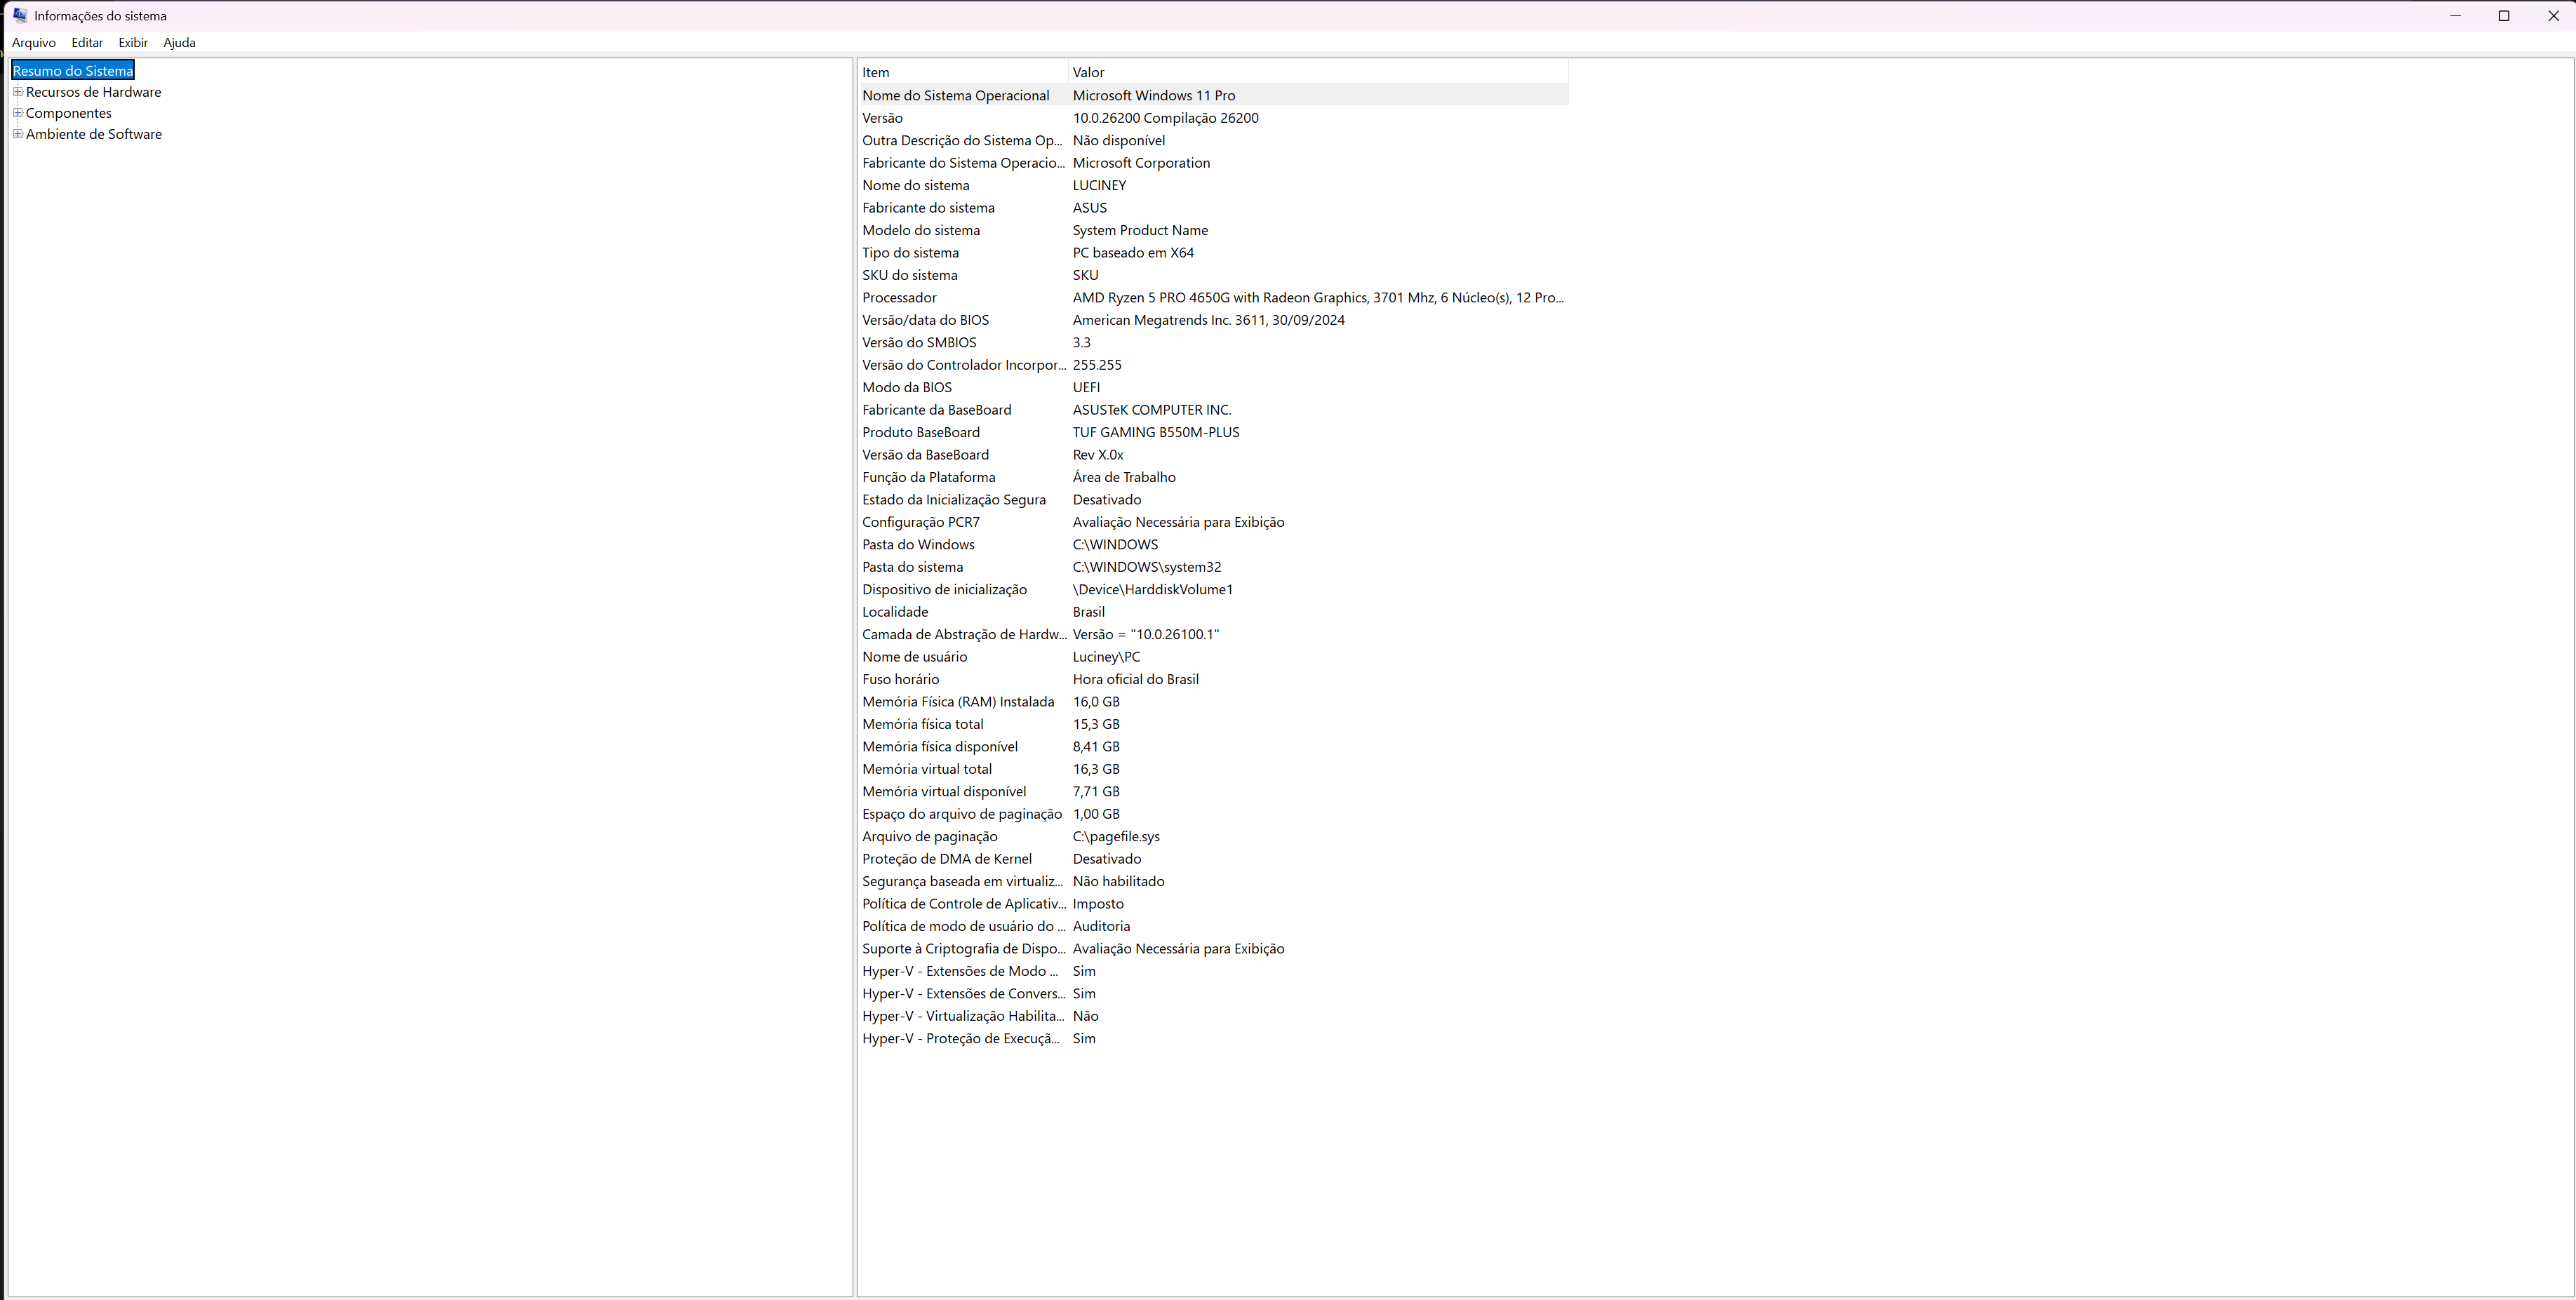The width and height of the screenshot is (2576, 1300).
Task: Select Função da Plataforma row
Action: point(1214,477)
